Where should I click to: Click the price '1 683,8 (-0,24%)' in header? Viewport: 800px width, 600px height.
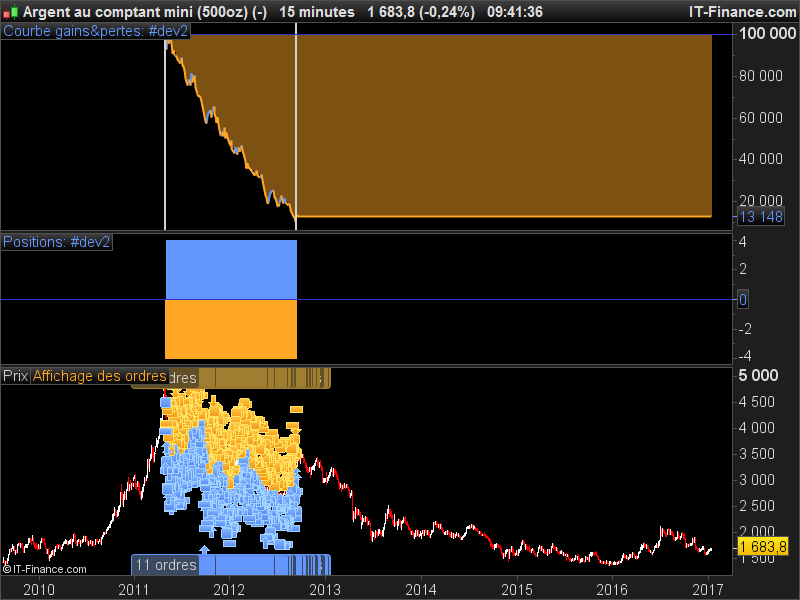421,12
